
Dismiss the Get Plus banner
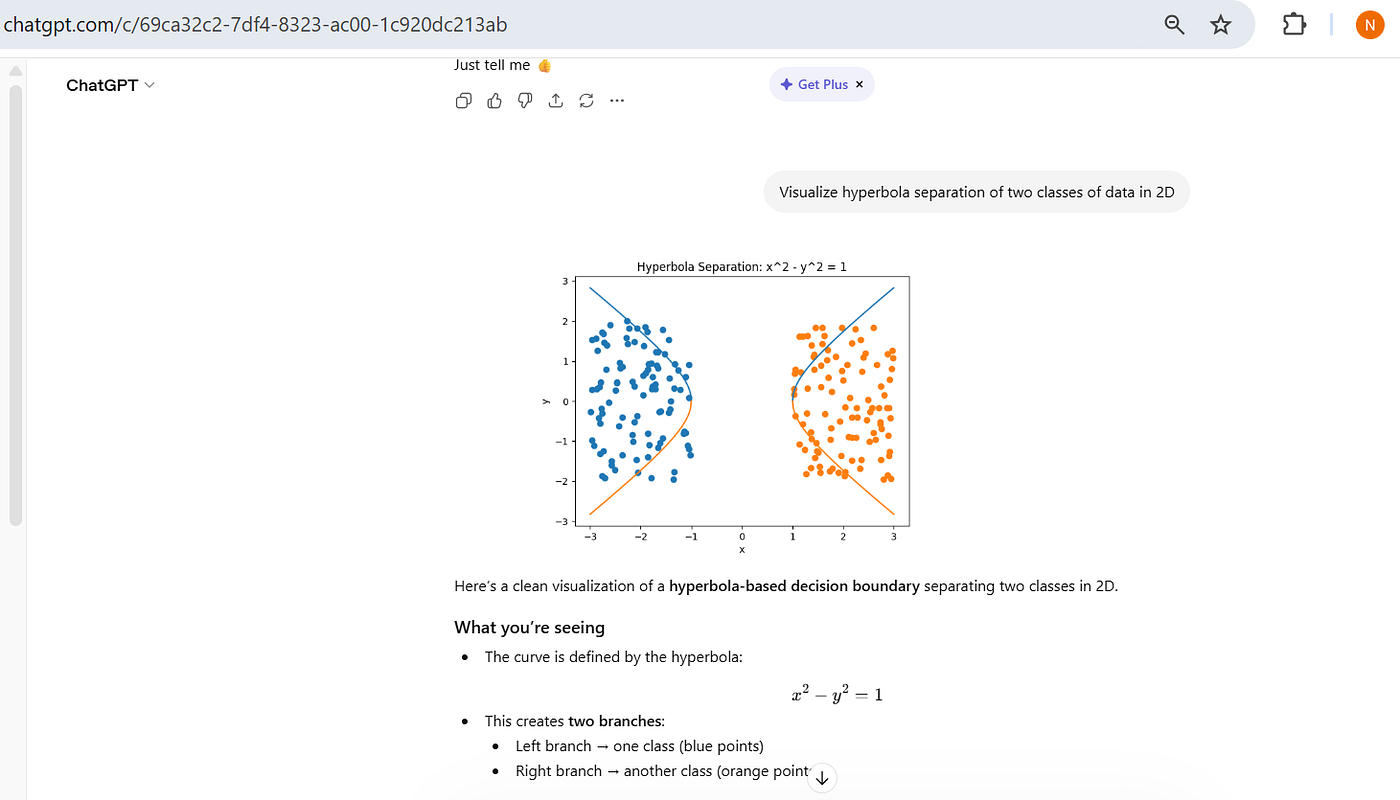(860, 85)
